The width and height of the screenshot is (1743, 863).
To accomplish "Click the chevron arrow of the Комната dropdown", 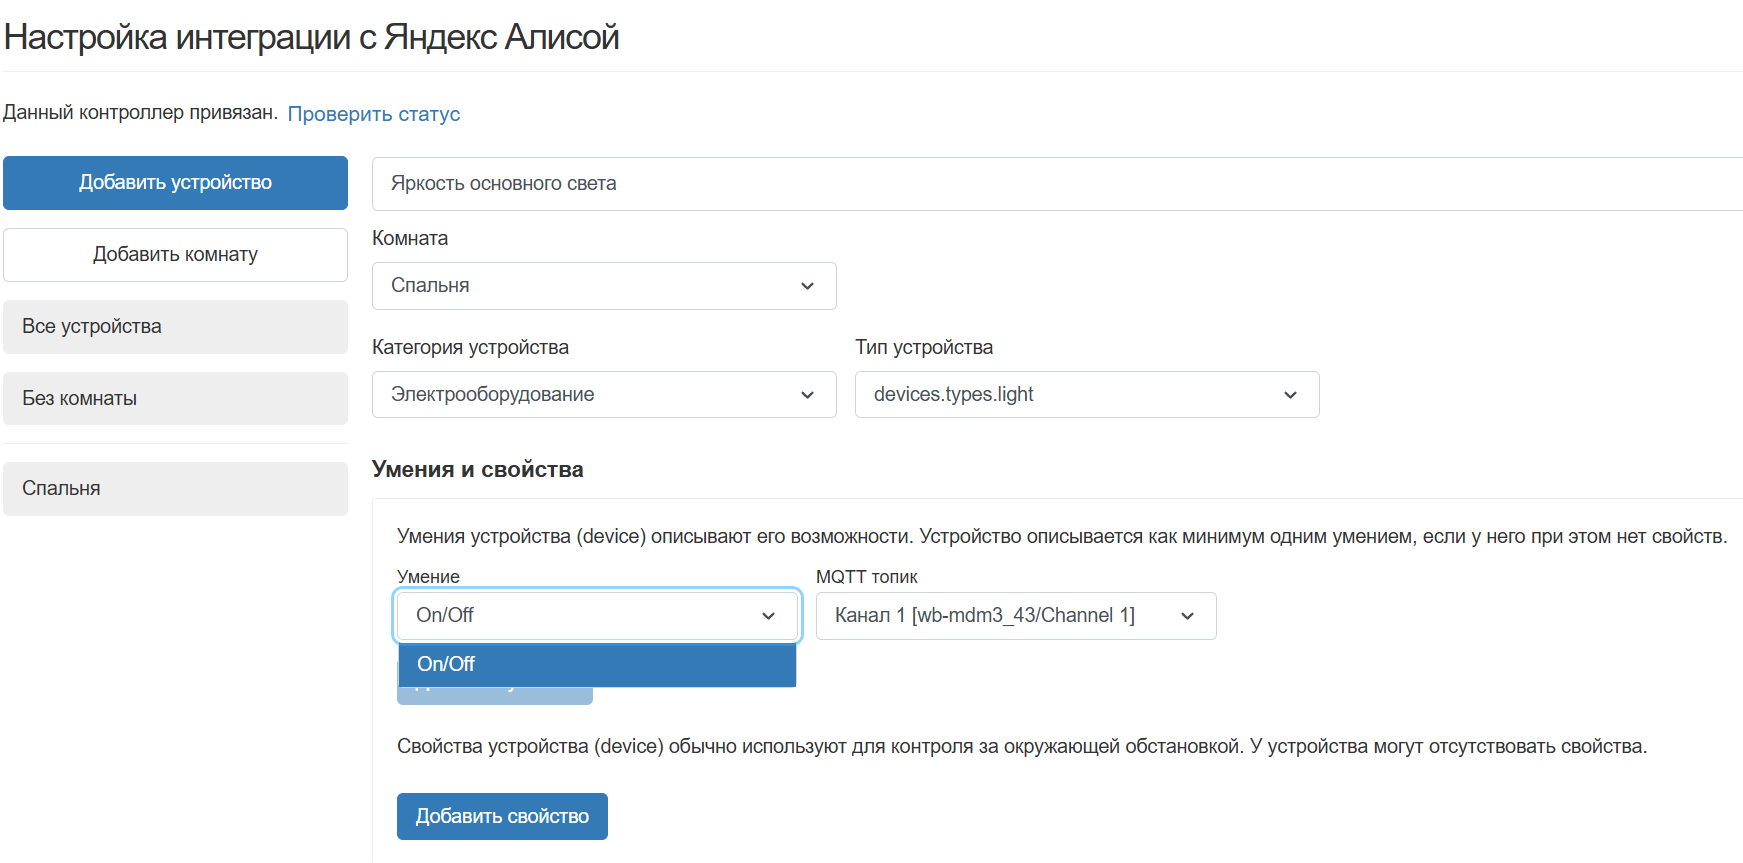I will (808, 286).
